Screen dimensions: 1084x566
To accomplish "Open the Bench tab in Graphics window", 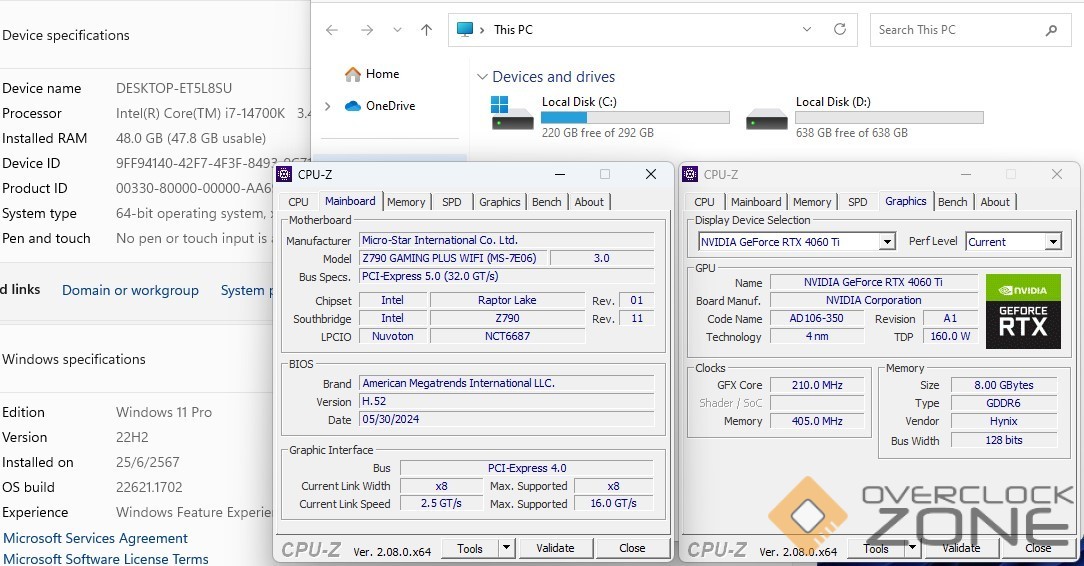I will (x=952, y=202).
